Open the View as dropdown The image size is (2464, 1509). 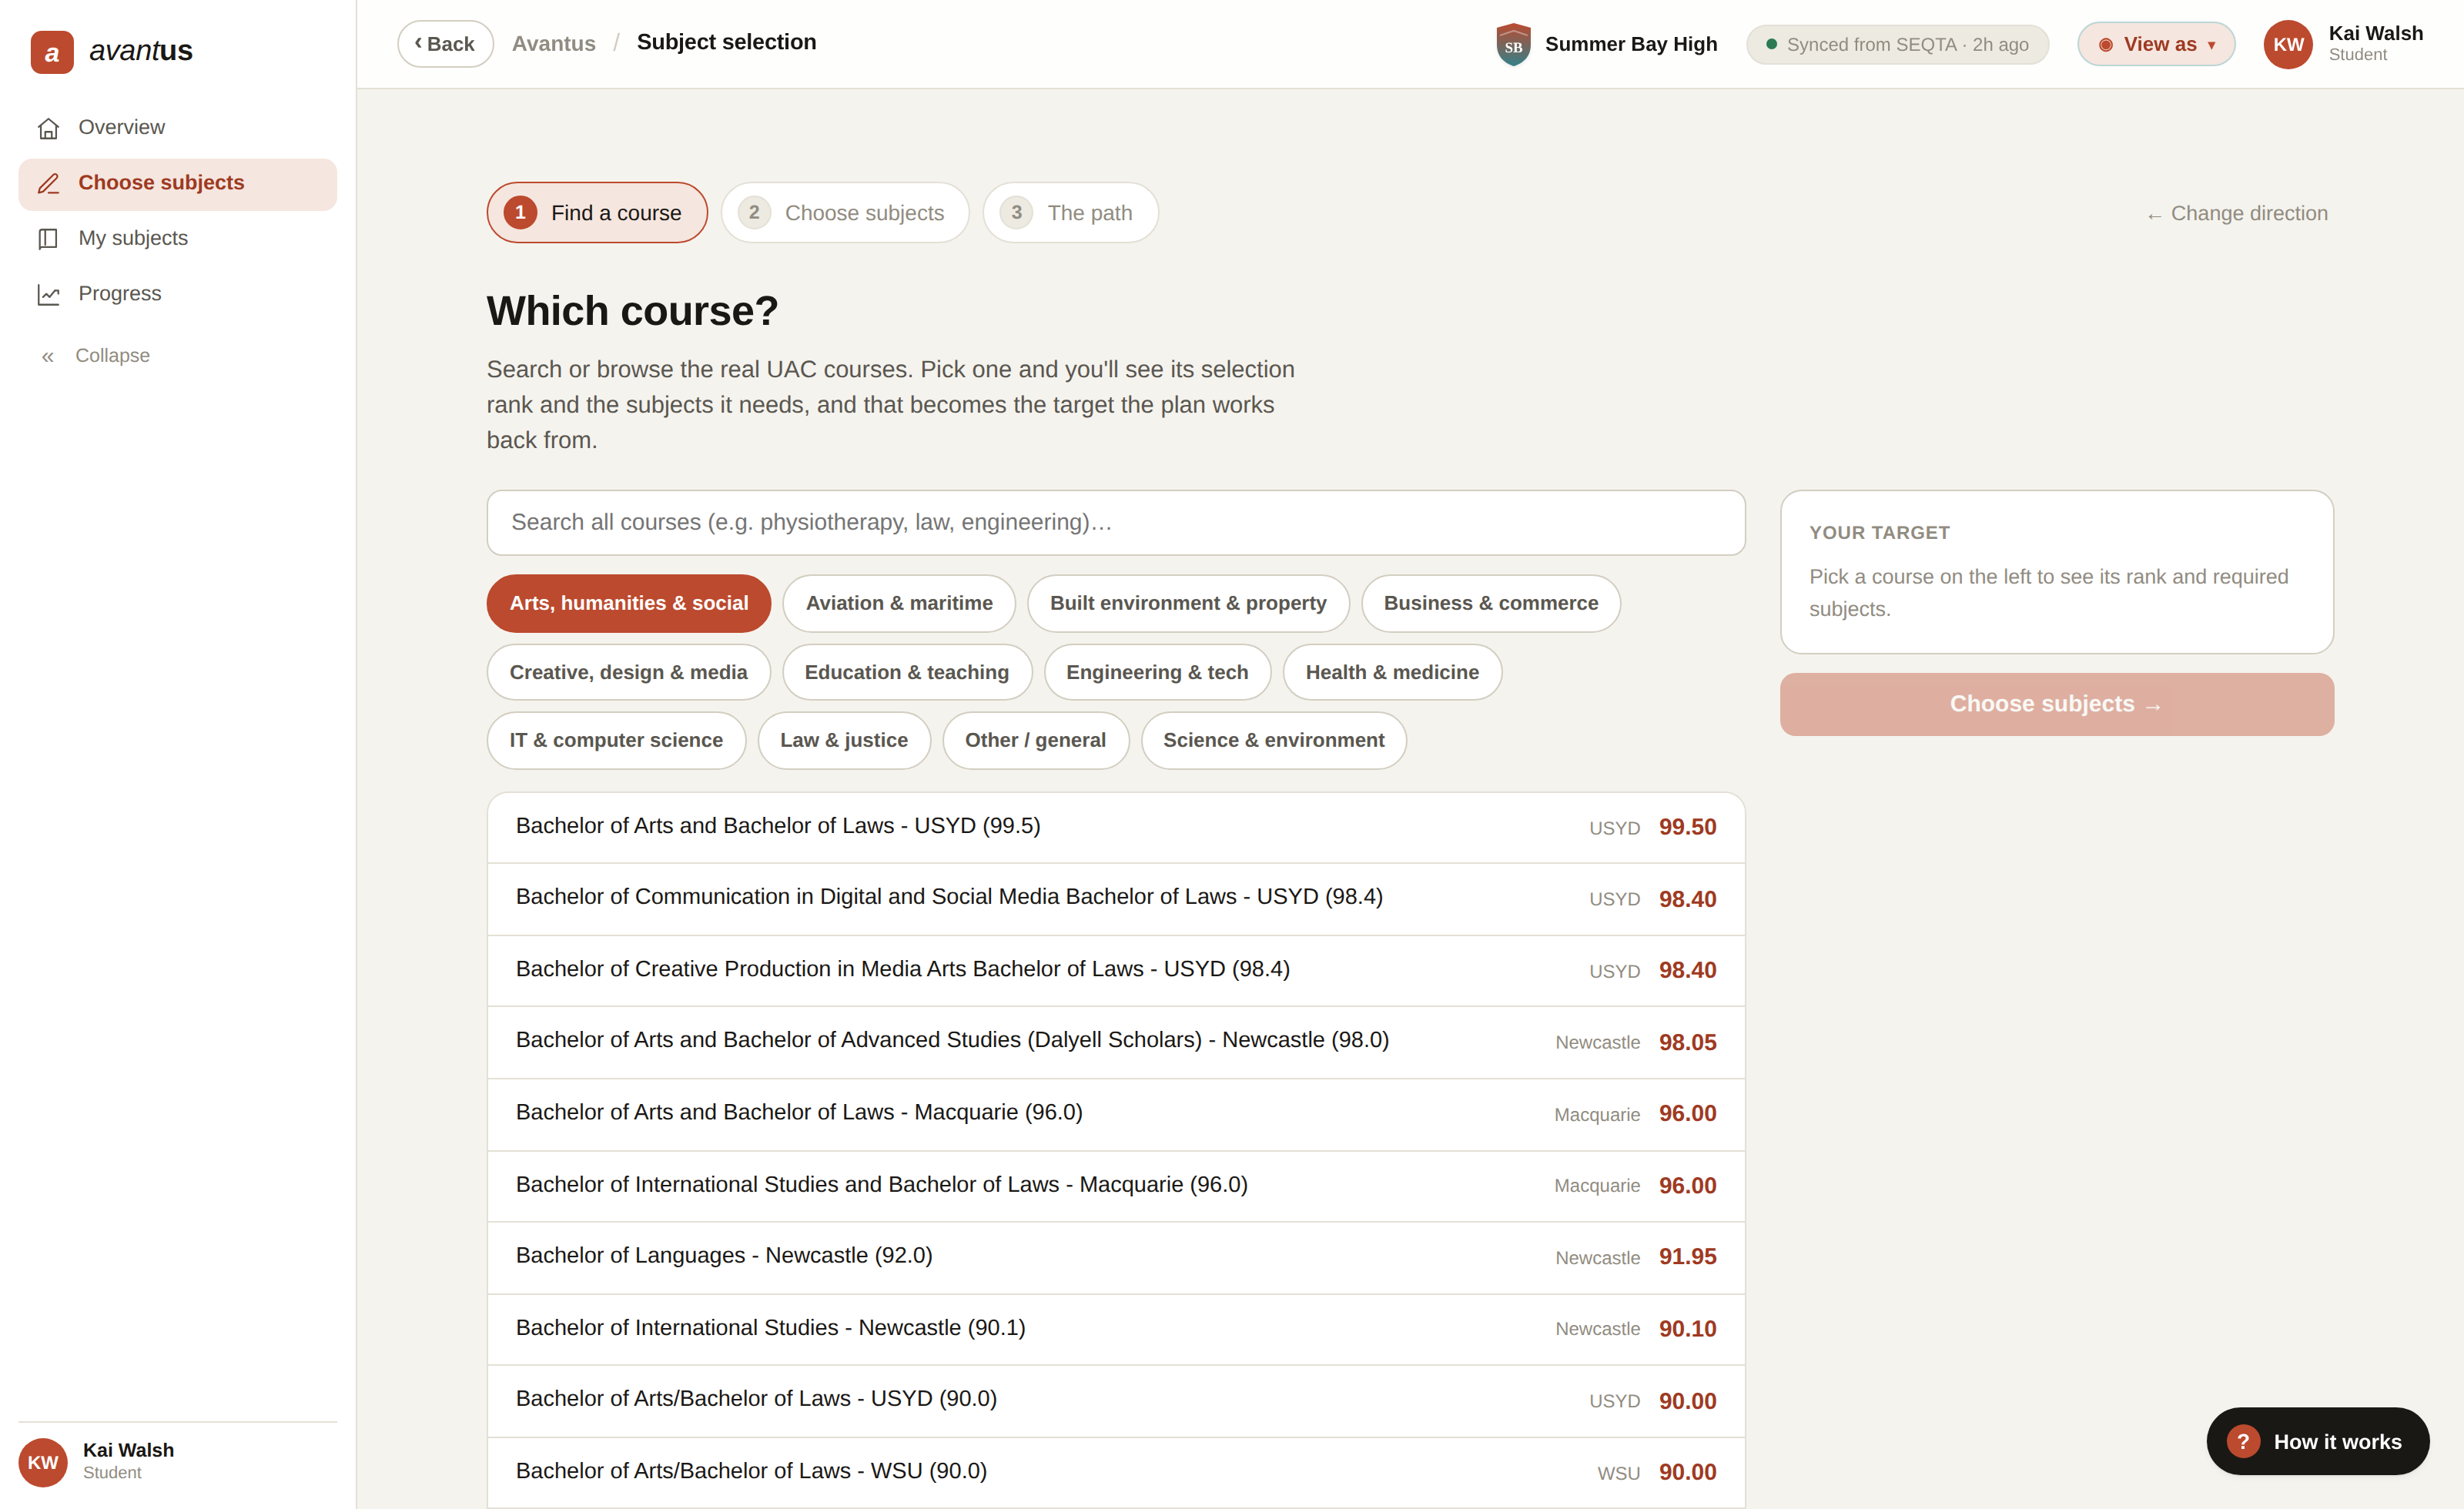[2156, 44]
